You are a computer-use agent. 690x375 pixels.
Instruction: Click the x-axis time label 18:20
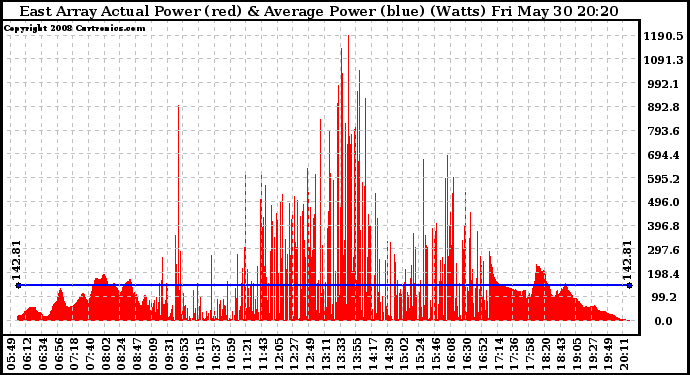coord(546,354)
